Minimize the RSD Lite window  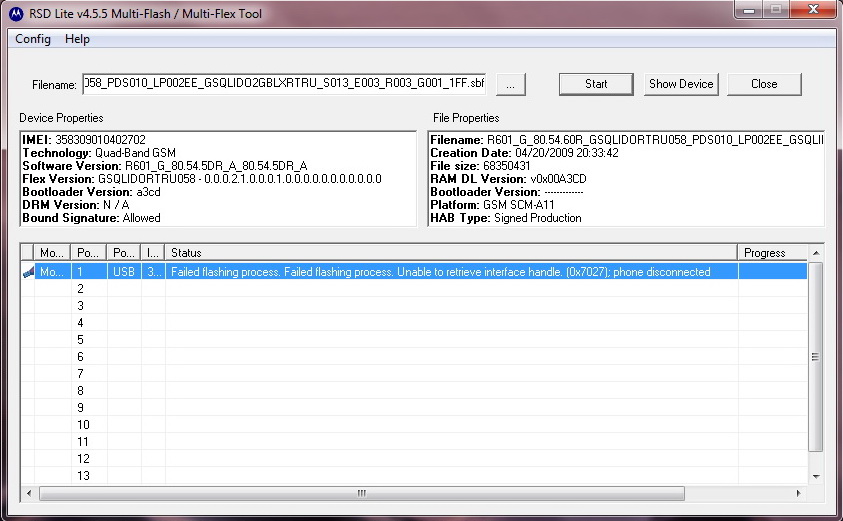tap(749, 10)
